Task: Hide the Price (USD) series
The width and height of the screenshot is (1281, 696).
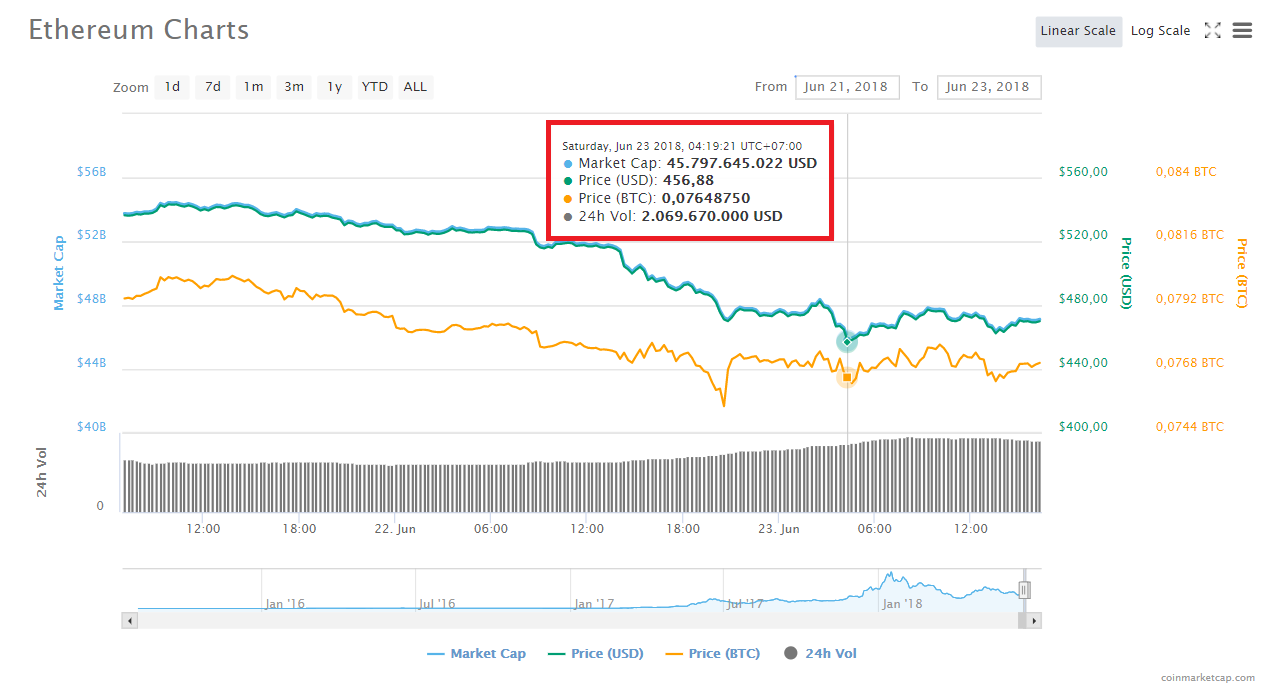Action: coord(596,654)
